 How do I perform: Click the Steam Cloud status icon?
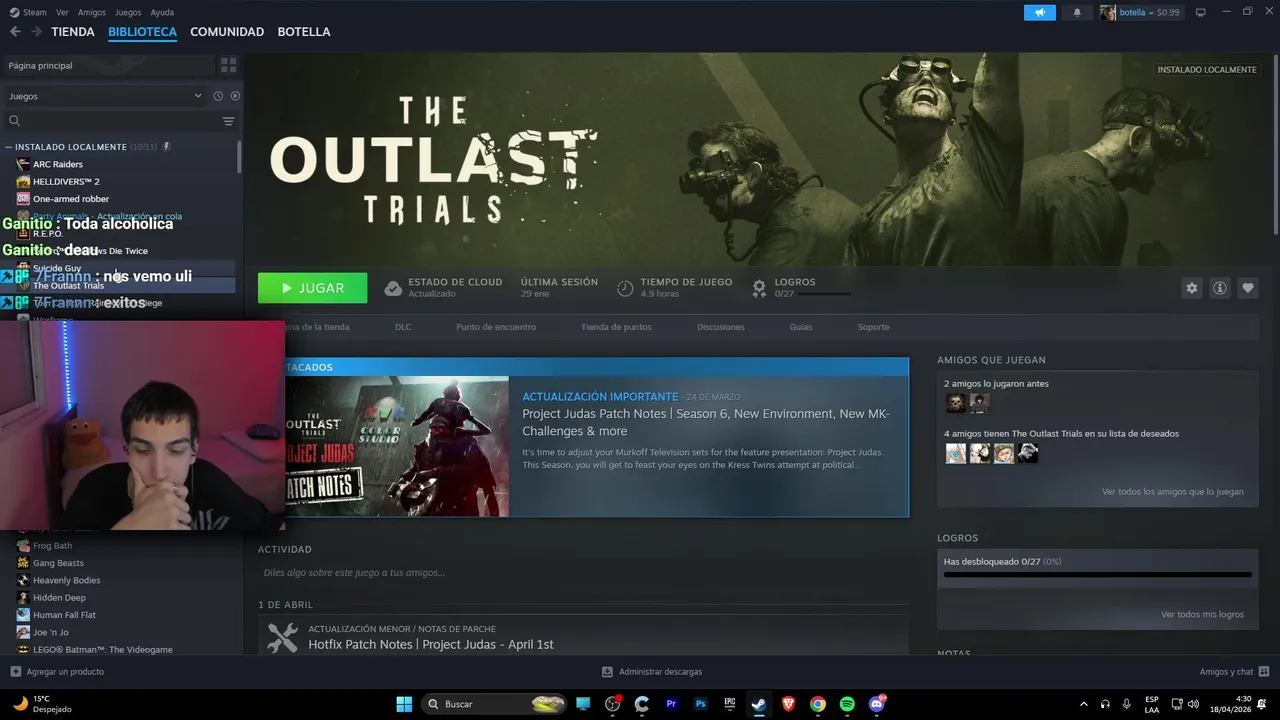[393, 288]
